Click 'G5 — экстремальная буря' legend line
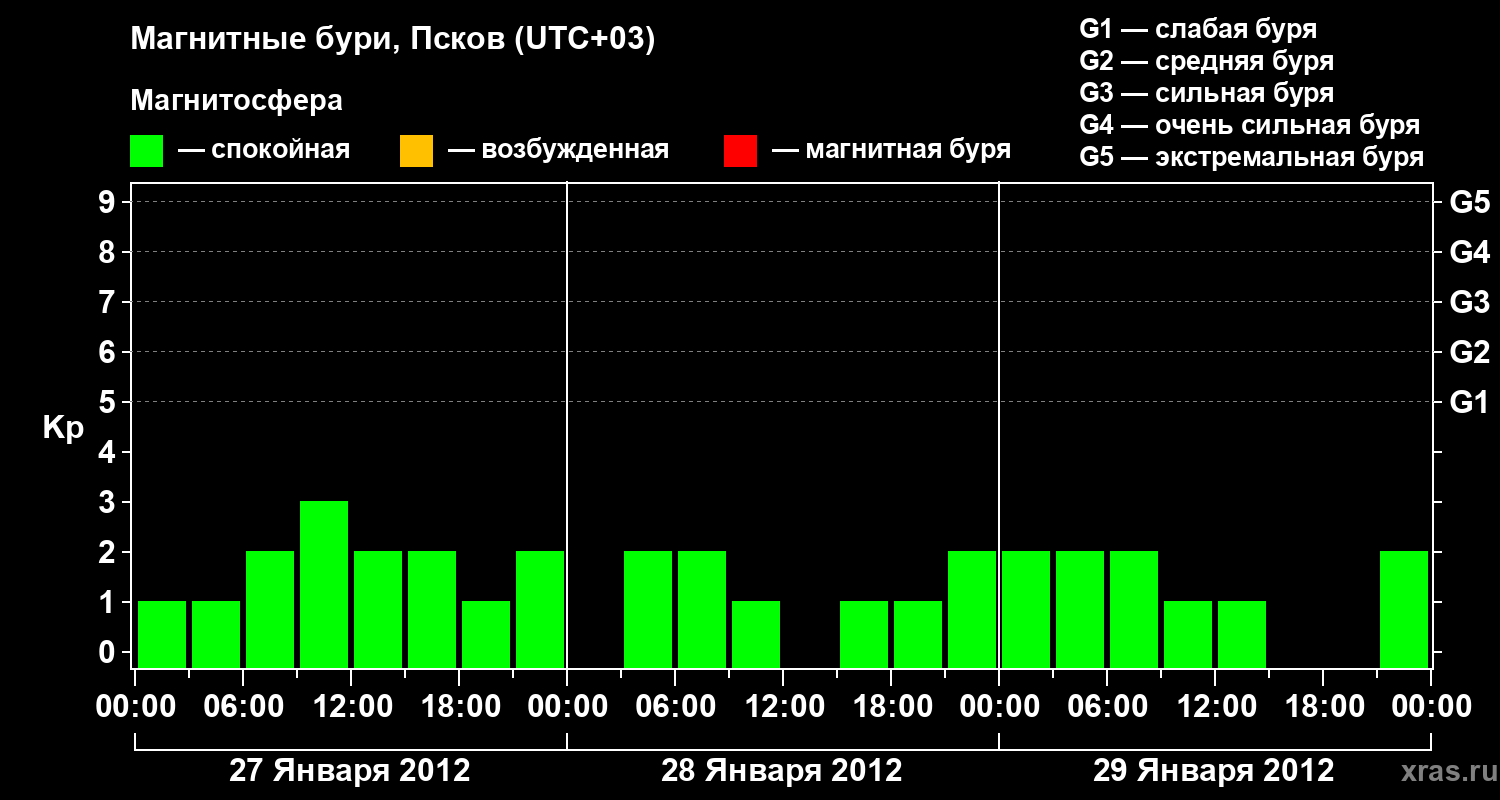This screenshot has height=800, width=1500. (x=1251, y=157)
